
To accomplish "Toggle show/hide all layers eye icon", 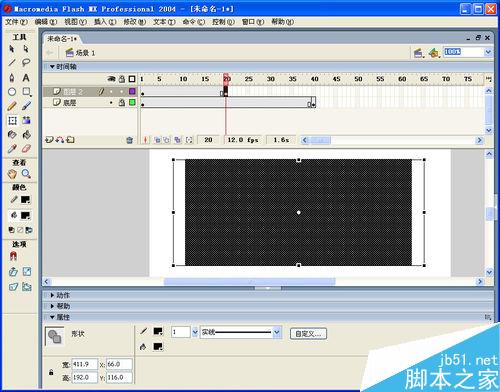I will click(x=111, y=79).
